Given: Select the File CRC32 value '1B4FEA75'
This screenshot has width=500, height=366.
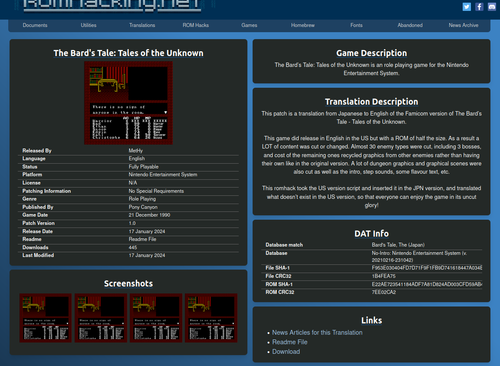Looking at the screenshot, I should pyautogui.click(x=384, y=276).
